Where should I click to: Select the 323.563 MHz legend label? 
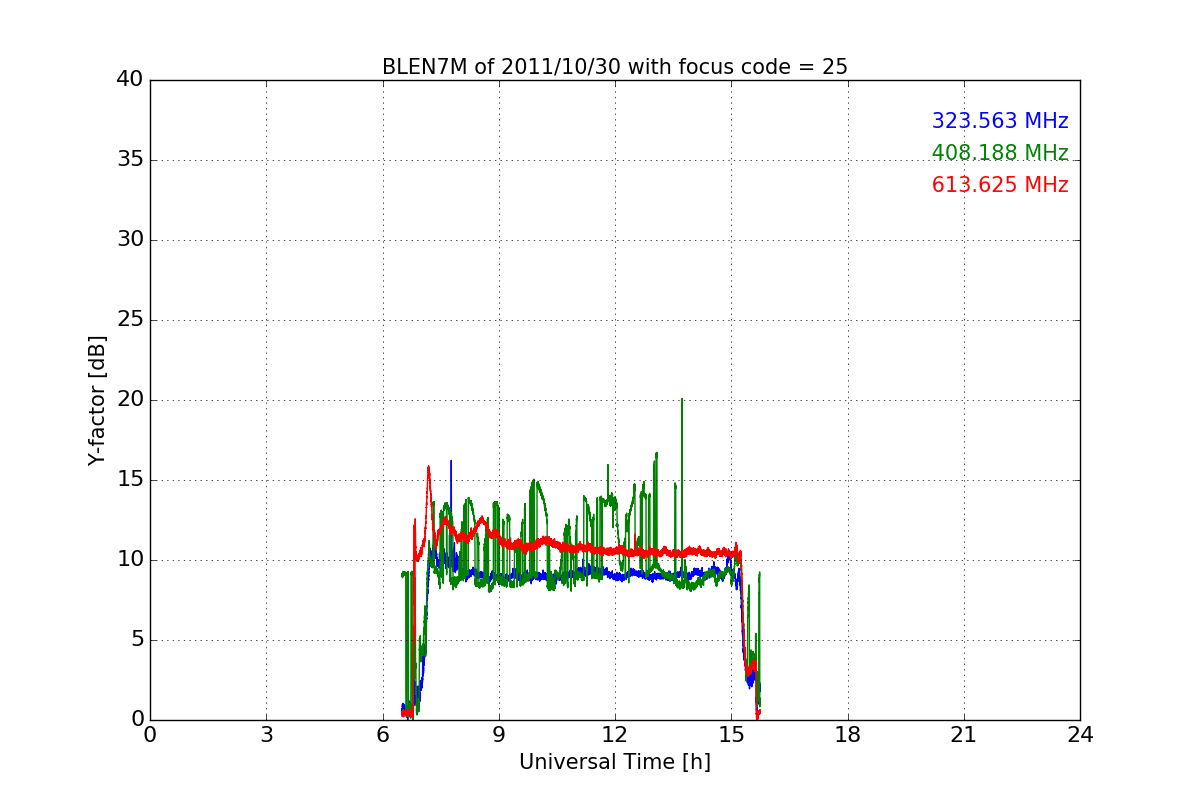[x=1000, y=121]
